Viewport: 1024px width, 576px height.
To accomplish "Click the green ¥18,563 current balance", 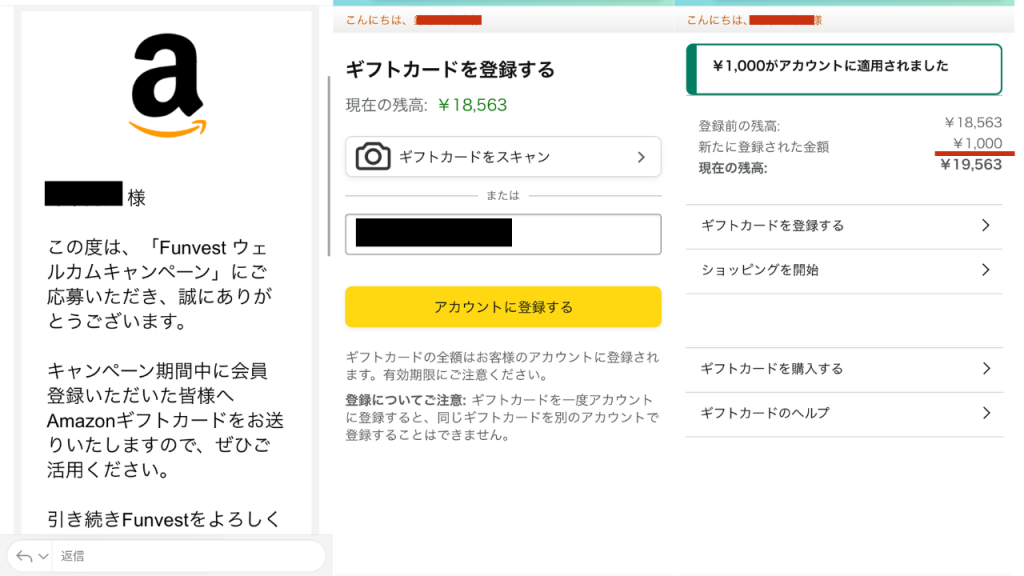I will click(472, 104).
